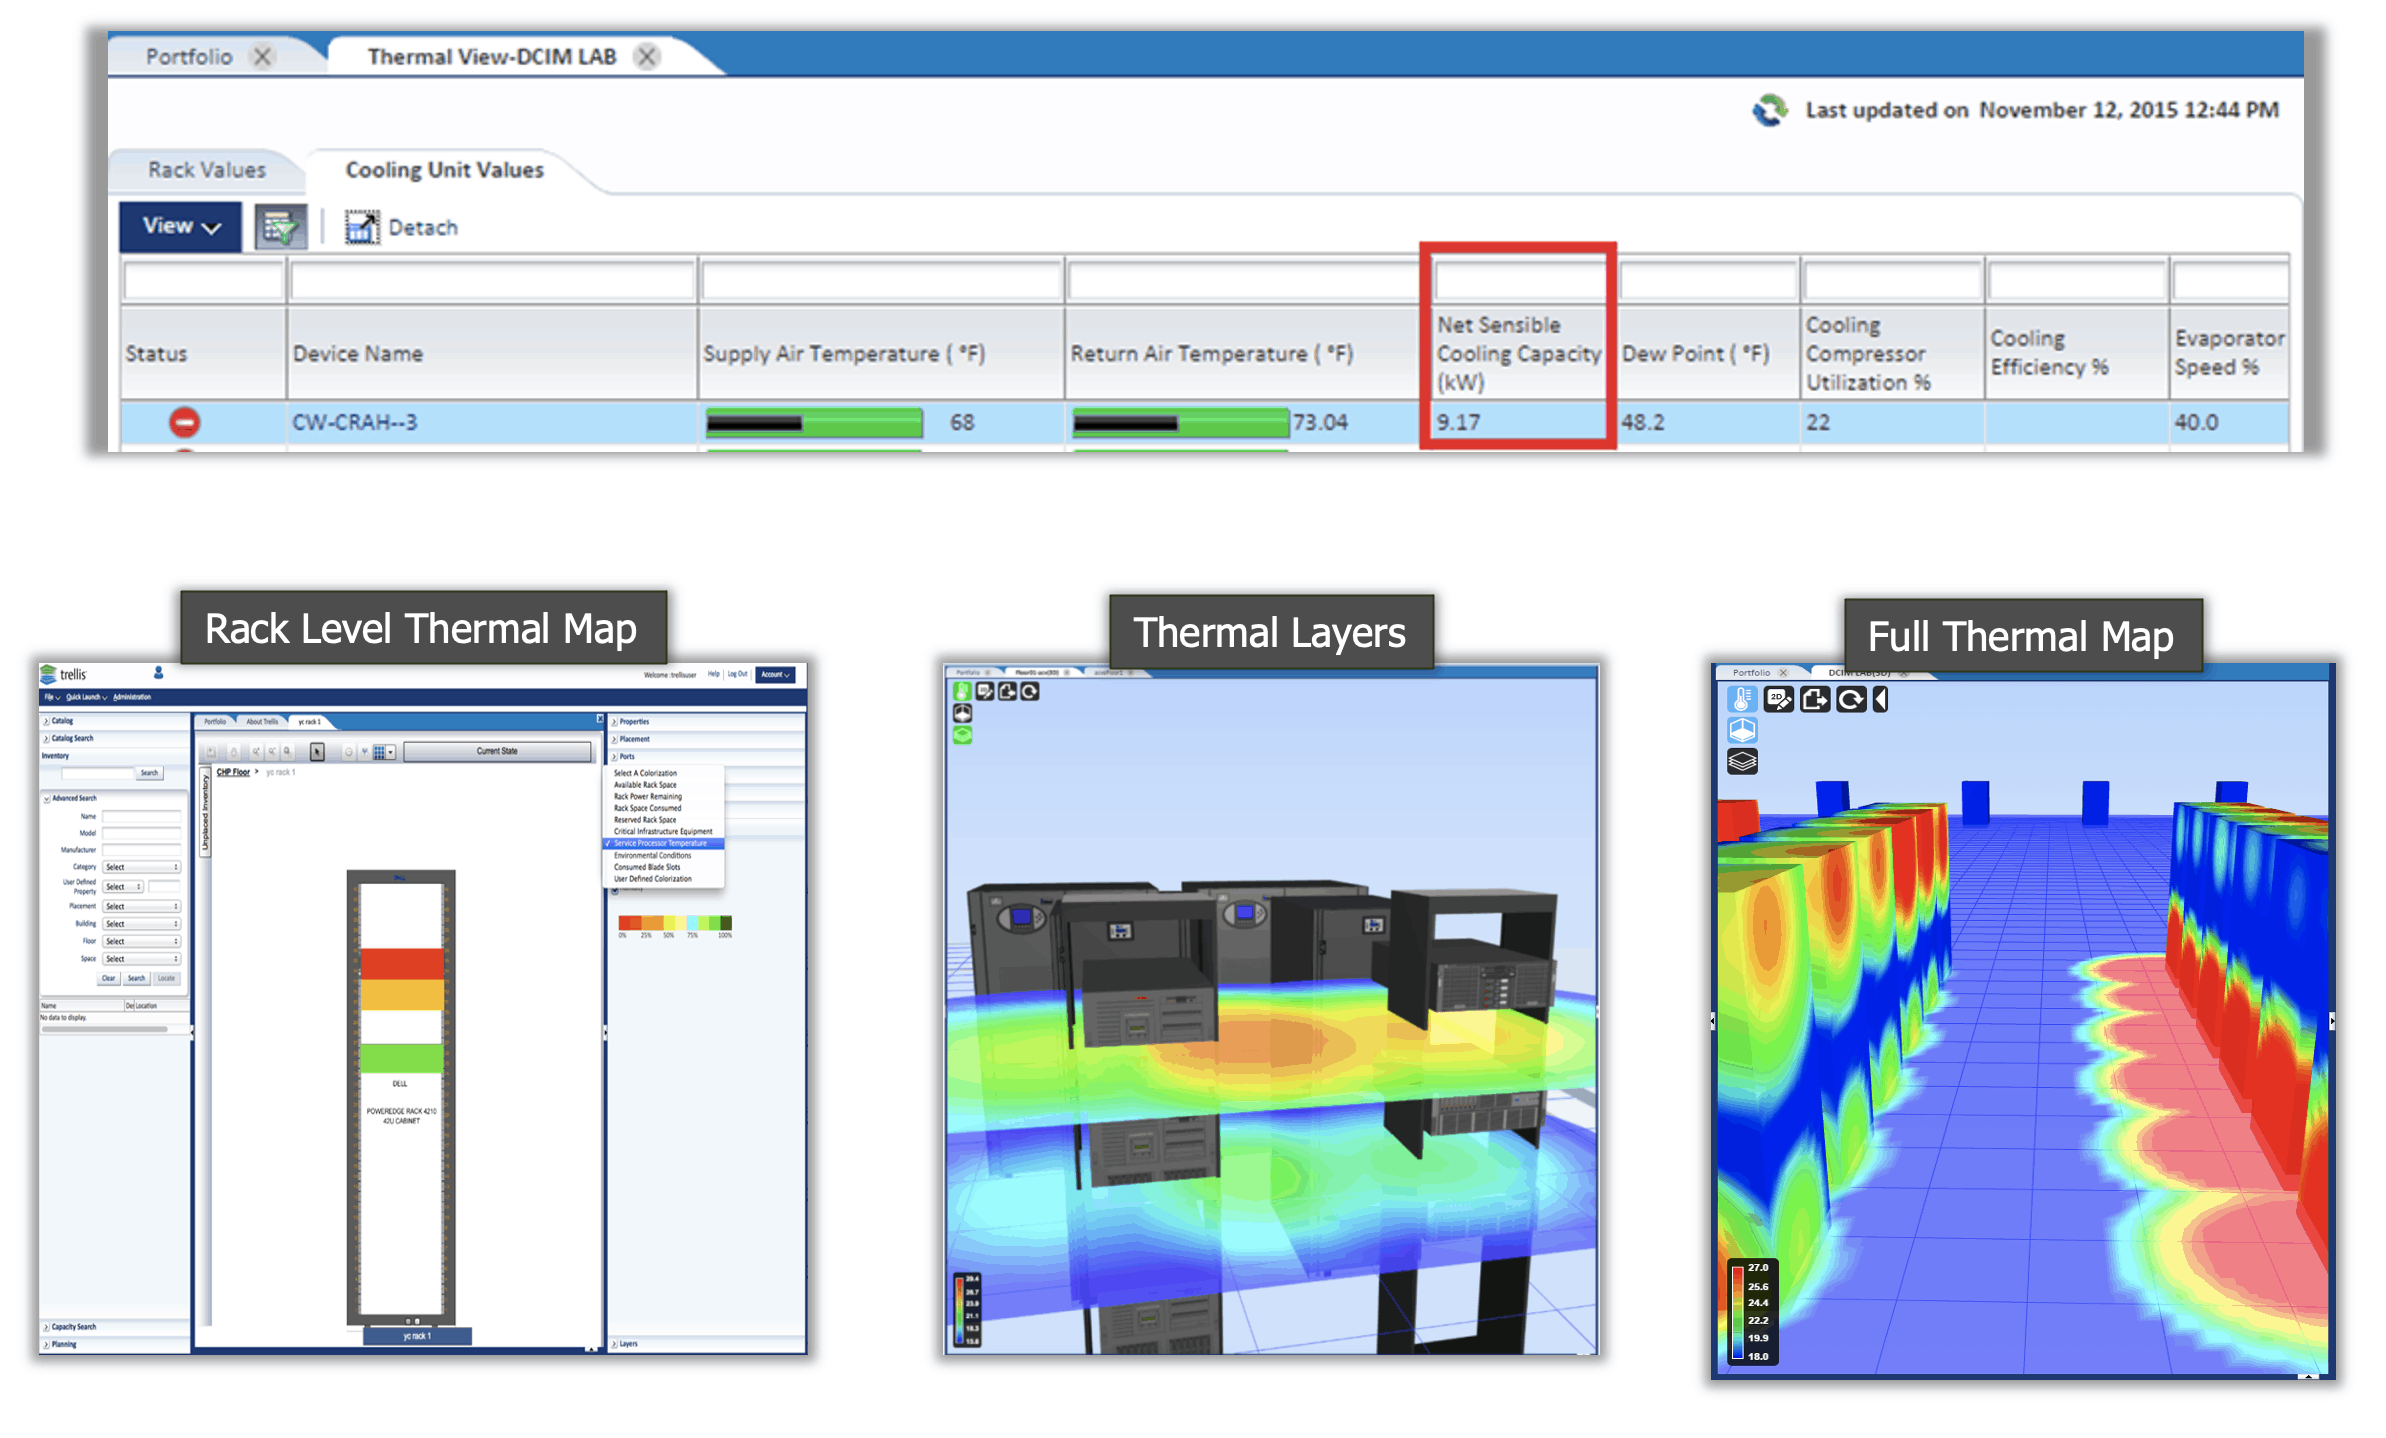Image resolution: width=2386 pixels, height=1438 pixels.
Task: Click the refresh icon beside Last updated
Action: click(x=1770, y=110)
